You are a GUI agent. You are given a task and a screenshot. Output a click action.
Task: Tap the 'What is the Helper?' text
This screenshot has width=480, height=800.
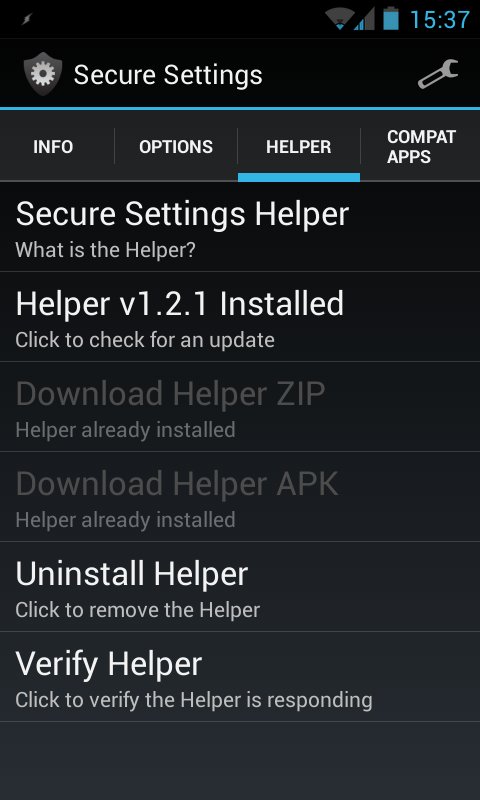tap(106, 250)
